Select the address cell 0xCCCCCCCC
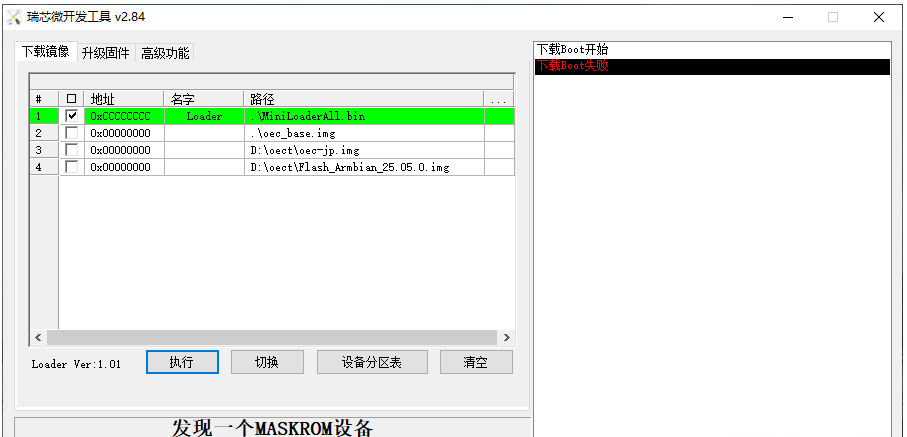This screenshot has width=907, height=437. point(124,116)
